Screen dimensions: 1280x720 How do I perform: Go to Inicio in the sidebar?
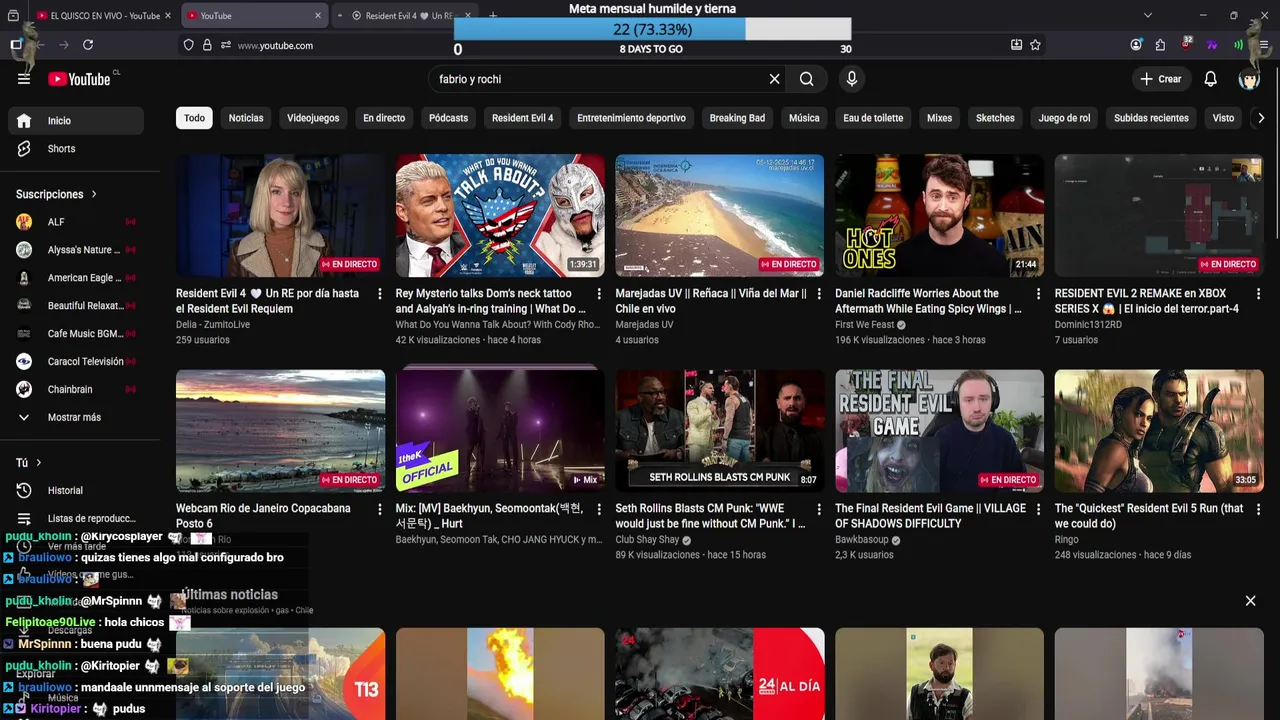tap(76, 120)
